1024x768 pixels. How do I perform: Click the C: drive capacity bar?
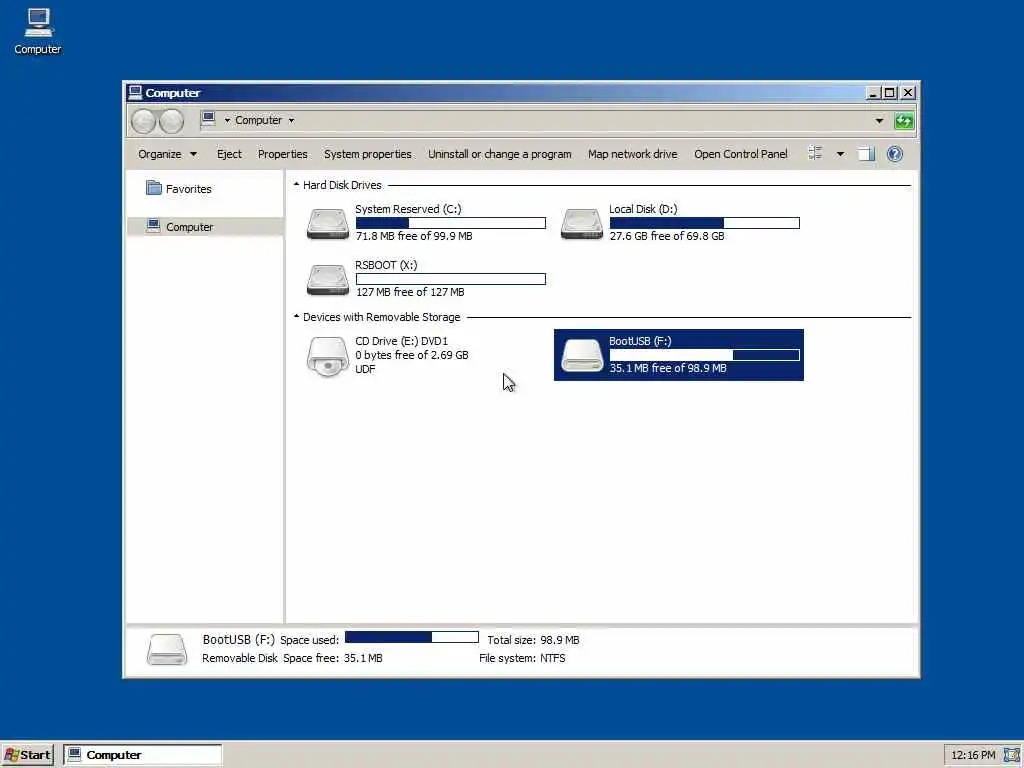[451, 223]
